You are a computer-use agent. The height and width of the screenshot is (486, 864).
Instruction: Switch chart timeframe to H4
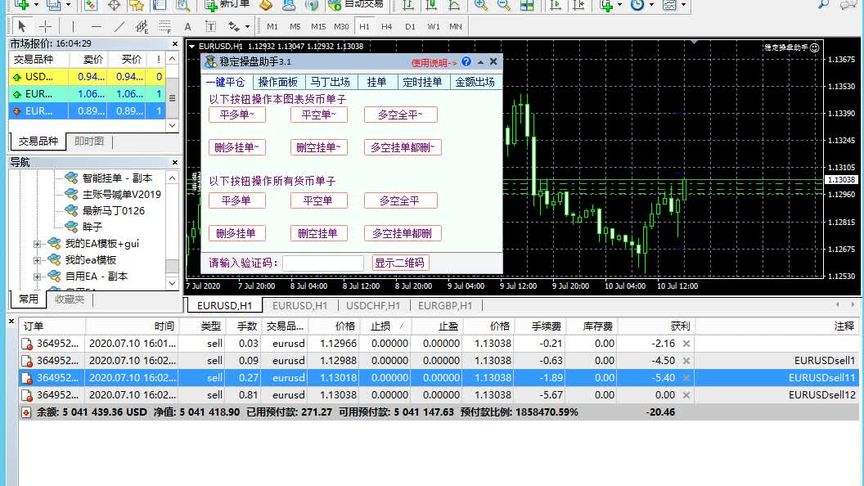pos(387,26)
